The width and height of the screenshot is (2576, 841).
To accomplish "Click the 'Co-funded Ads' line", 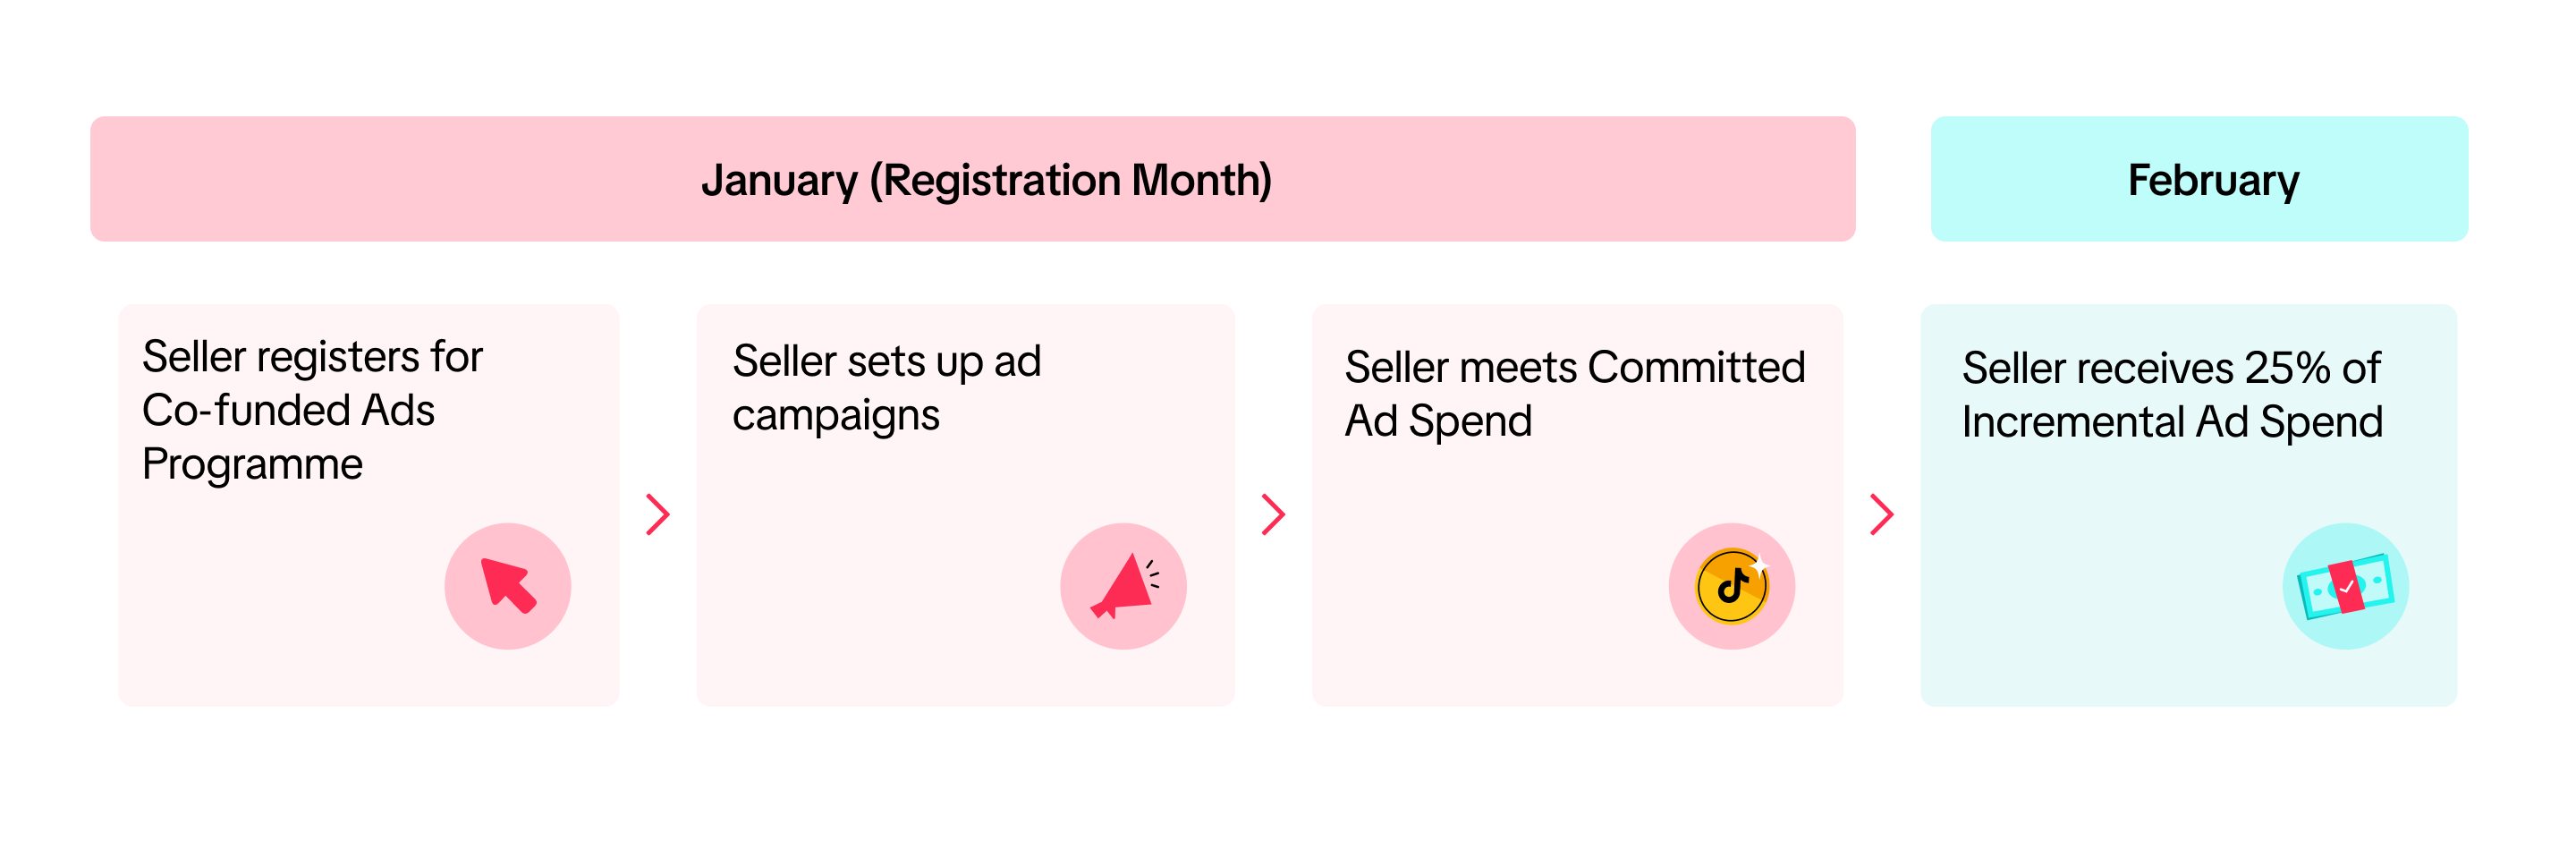I will point(288,410).
